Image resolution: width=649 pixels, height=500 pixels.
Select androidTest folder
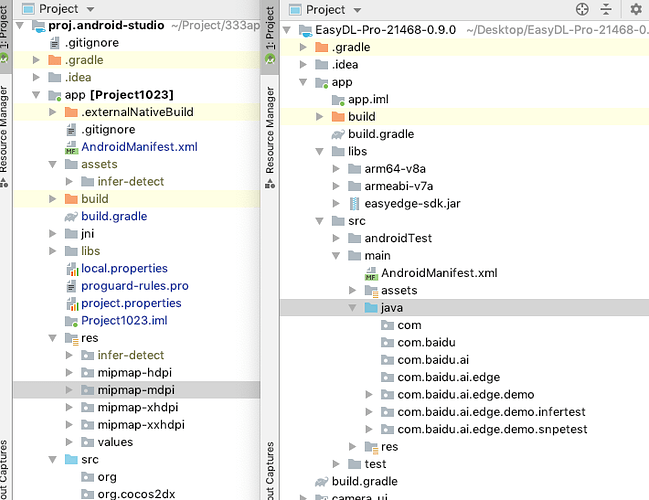[x=398, y=238]
